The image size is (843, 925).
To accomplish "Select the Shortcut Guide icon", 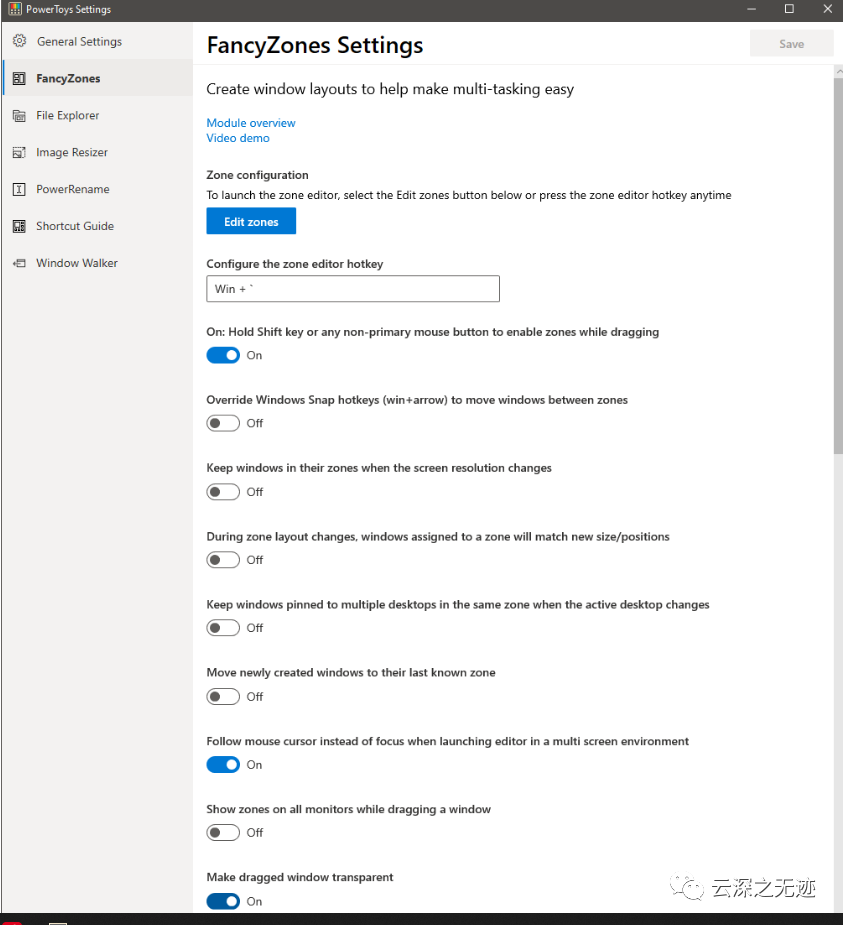I will pyautogui.click(x=17, y=226).
